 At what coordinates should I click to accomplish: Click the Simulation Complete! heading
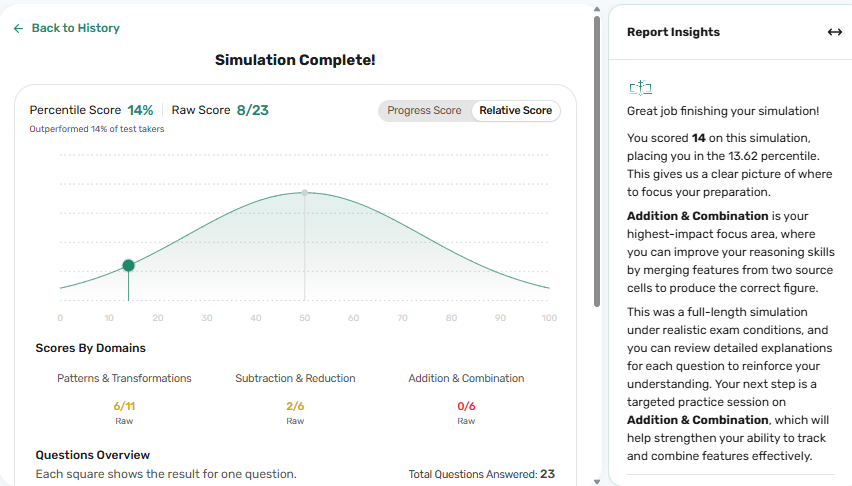pos(295,60)
